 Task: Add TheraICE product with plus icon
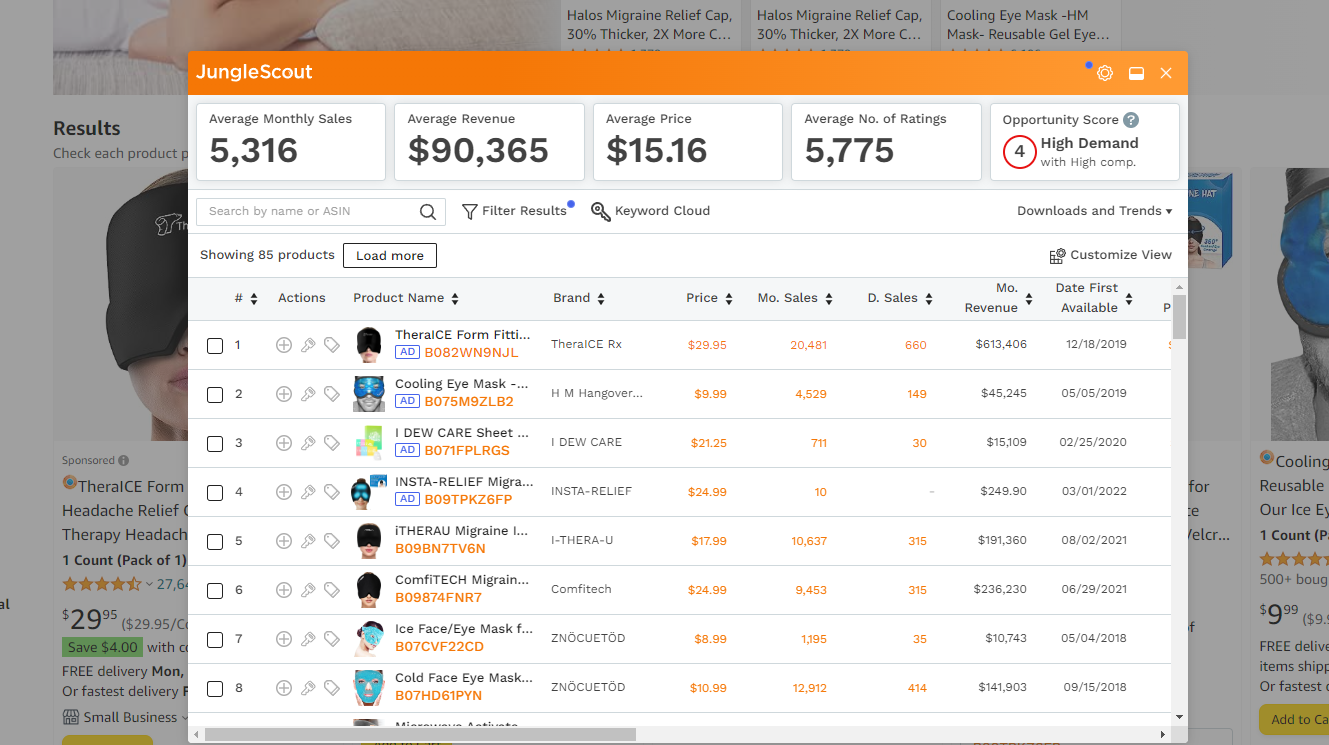[284, 345]
